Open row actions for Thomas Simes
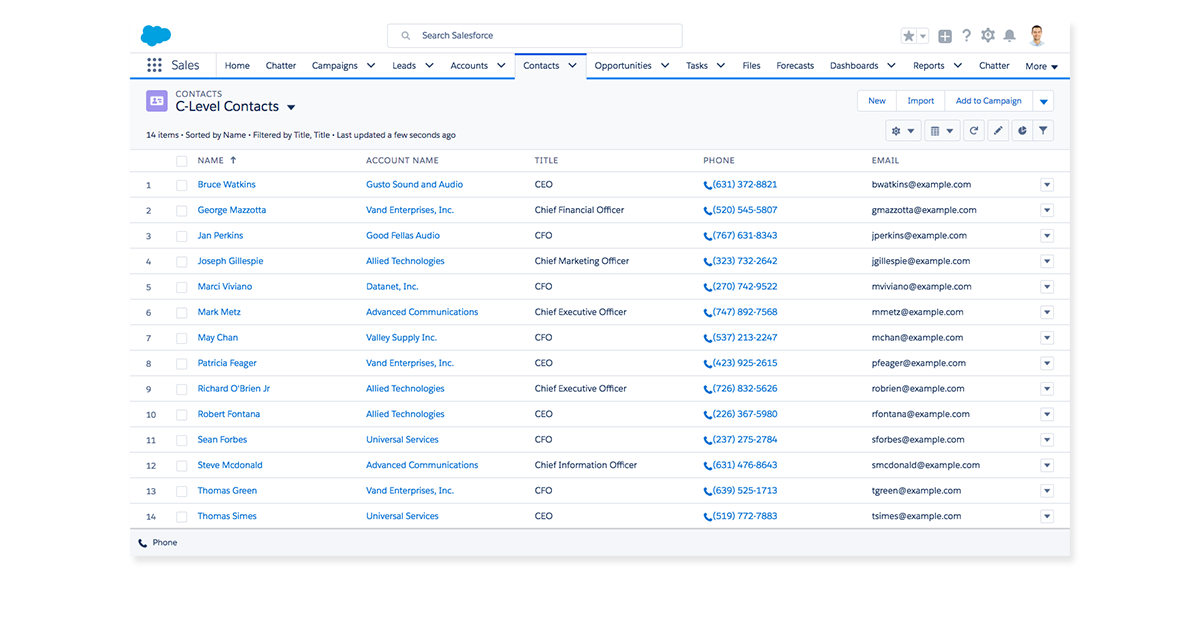Image resolution: width=1200 pixels, height=640 pixels. click(1047, 517)
